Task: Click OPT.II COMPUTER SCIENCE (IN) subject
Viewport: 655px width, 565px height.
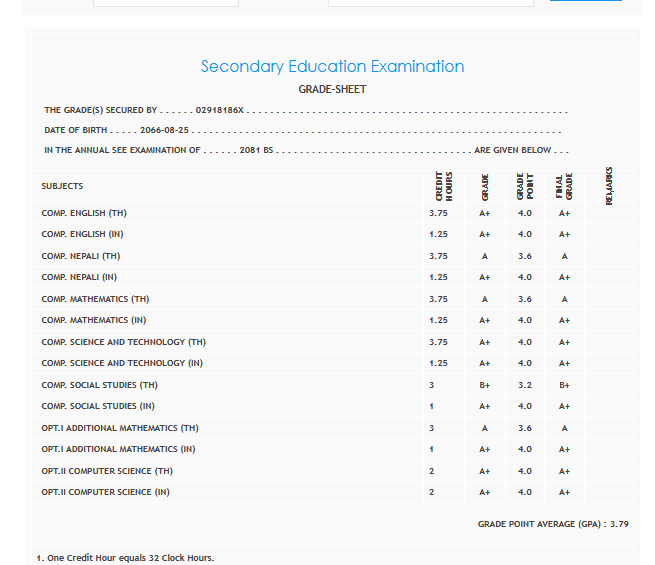Action: (x=105, y=492)
